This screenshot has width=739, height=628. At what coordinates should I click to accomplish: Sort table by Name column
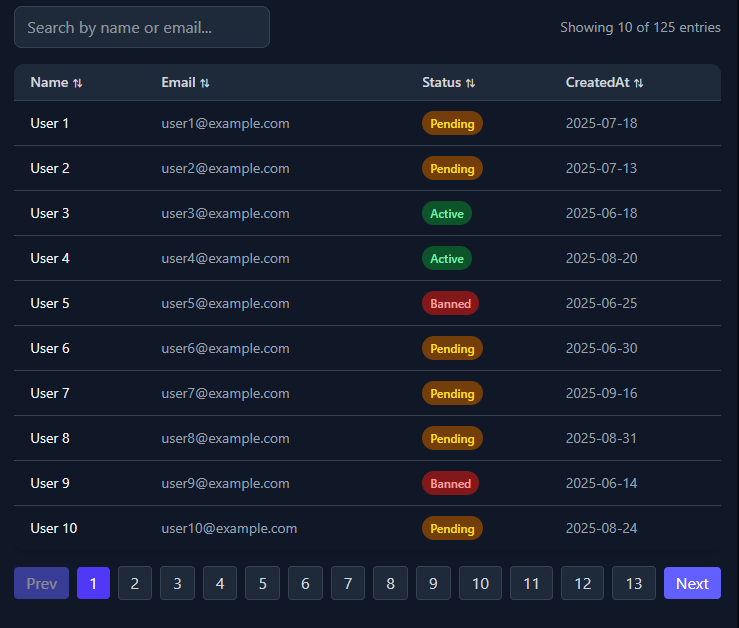[x=56, y=83]
